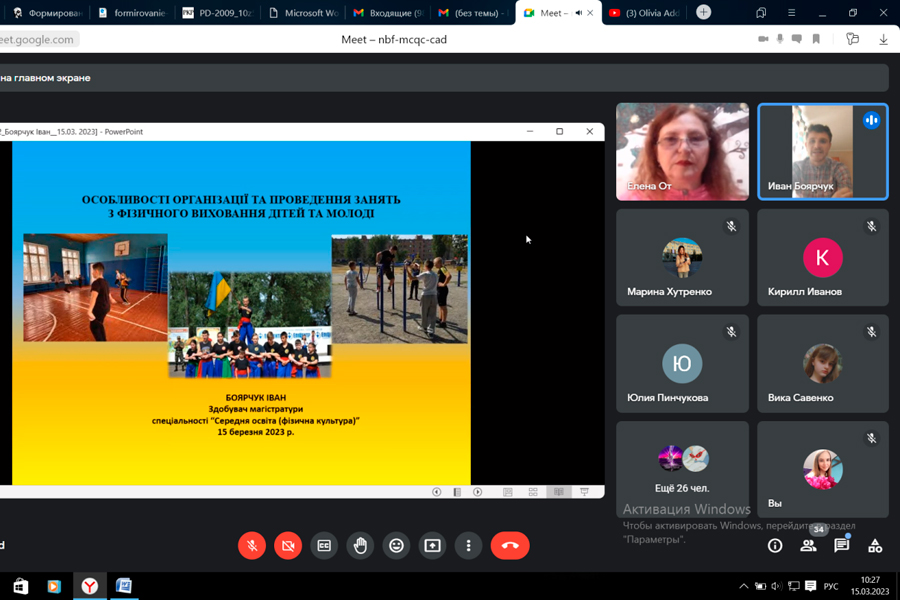900x600 pixels.
Task: Show hidden system tray icons chevron
Action: click(x=743, y=586)
